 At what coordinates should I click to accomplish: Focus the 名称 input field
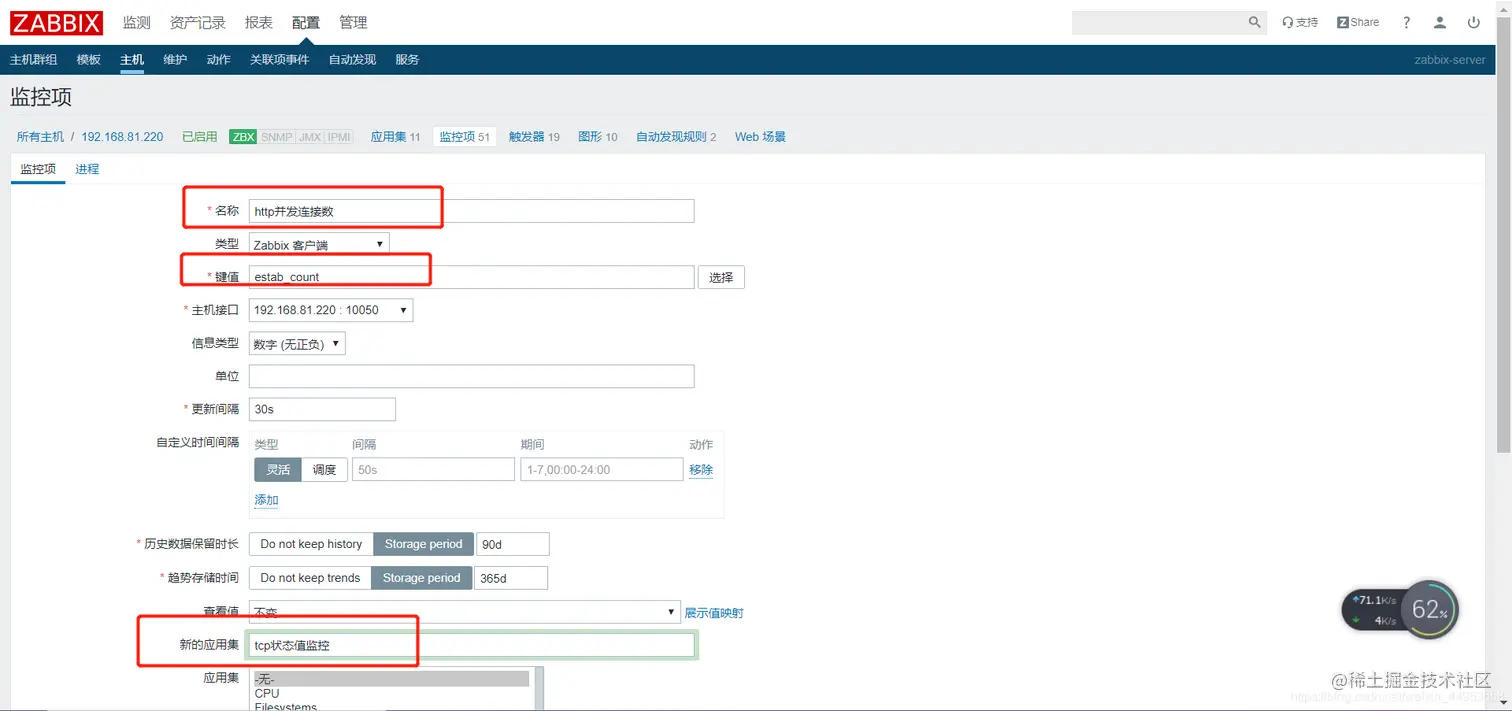(x=471, y=211)
